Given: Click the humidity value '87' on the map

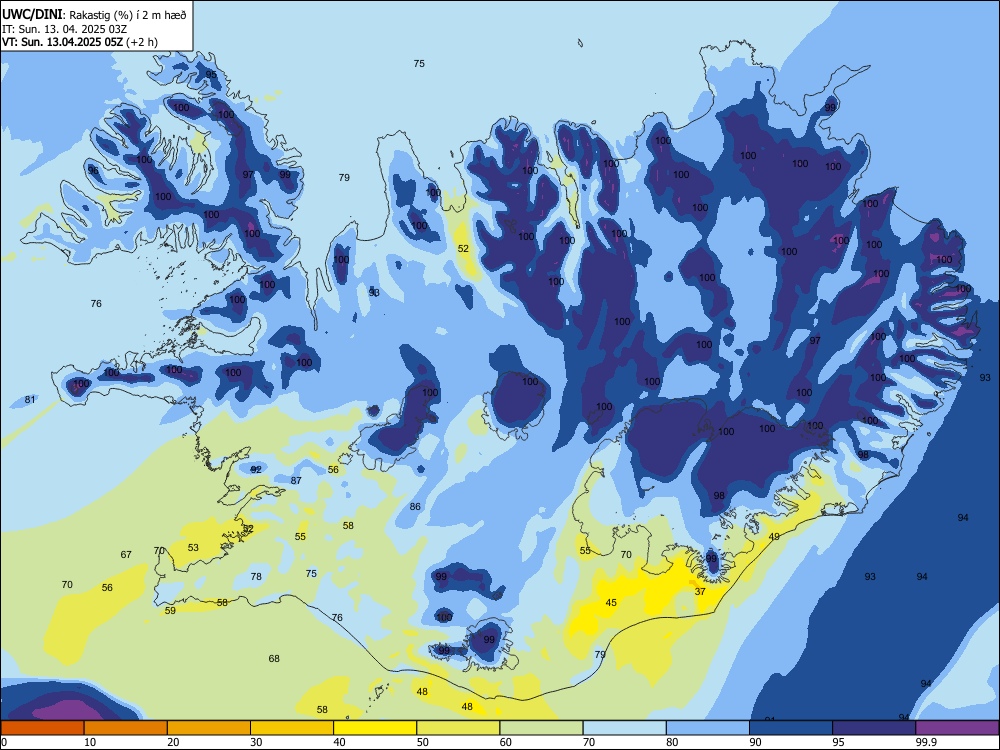Looking at the screenshot, I should pyautogui.click(x=296, y=480).
